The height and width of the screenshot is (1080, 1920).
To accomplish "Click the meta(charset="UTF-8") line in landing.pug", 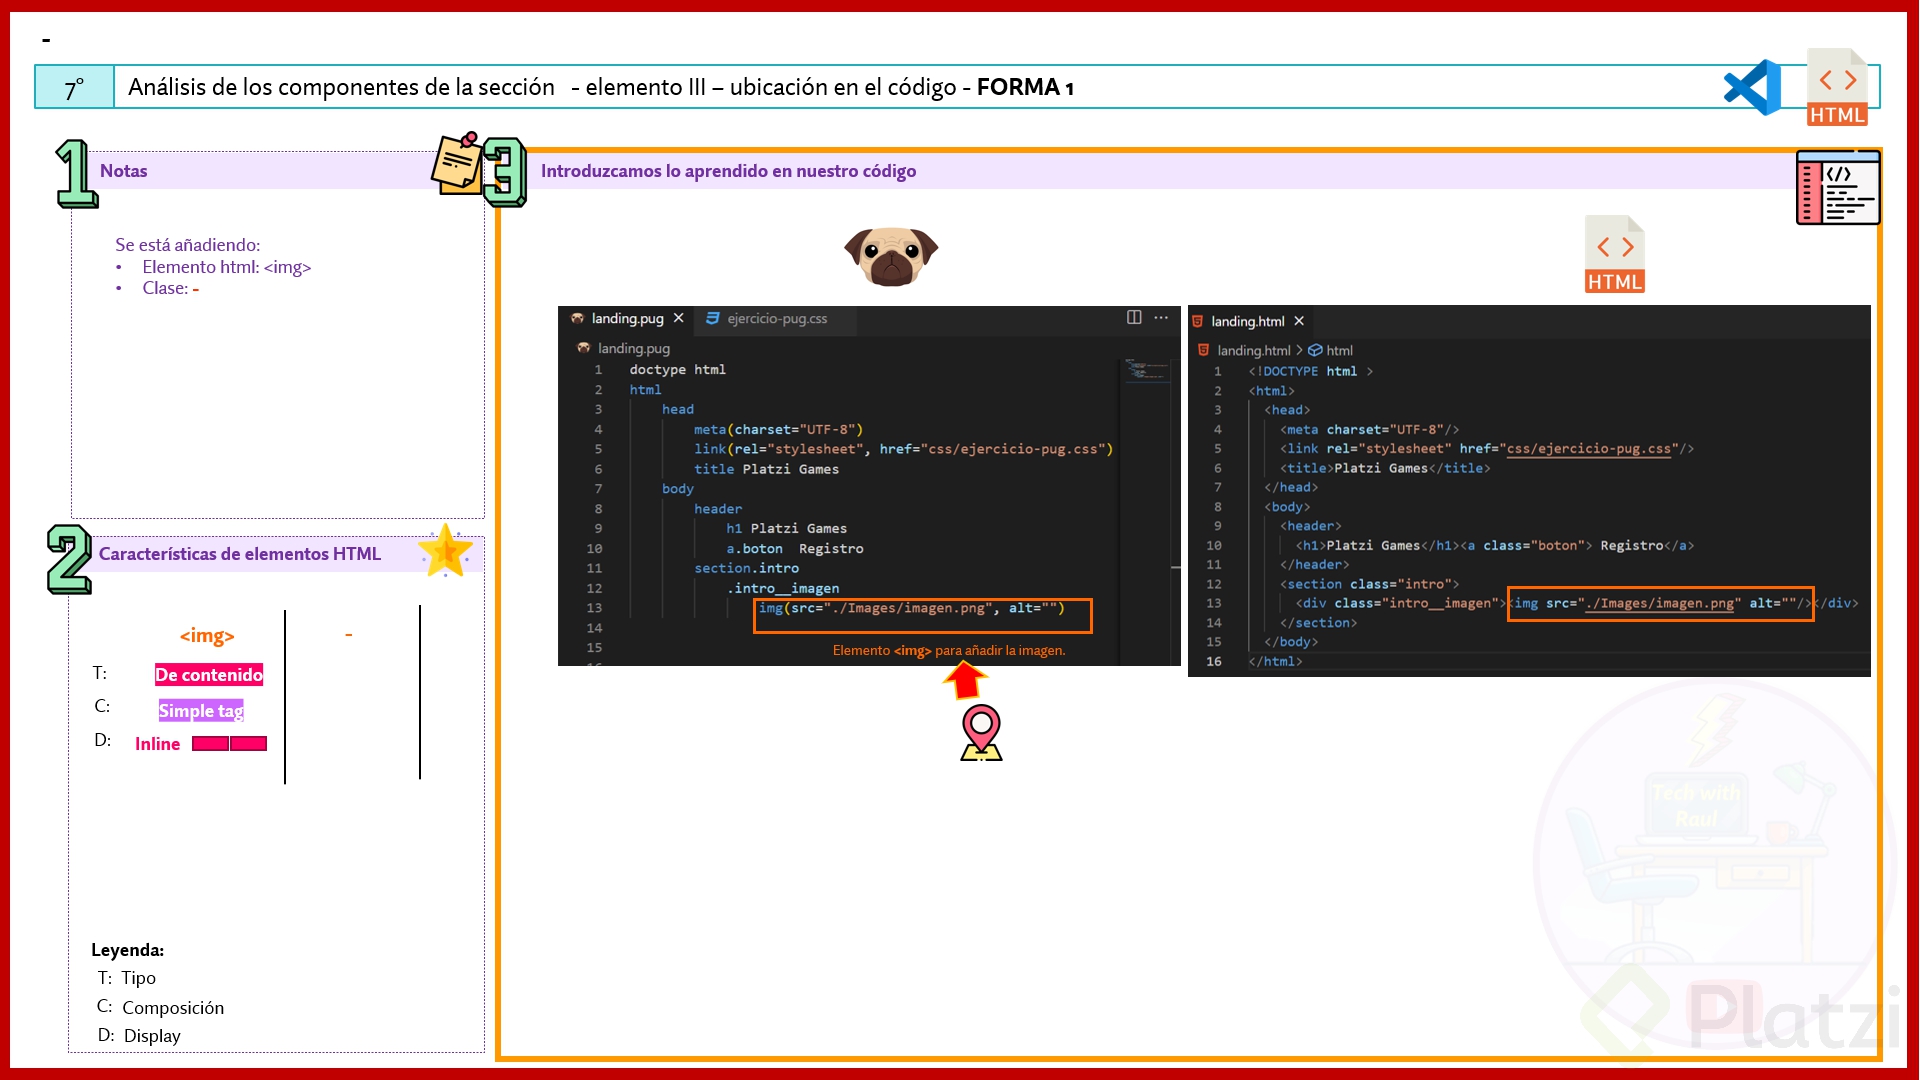I will point(778,430).
